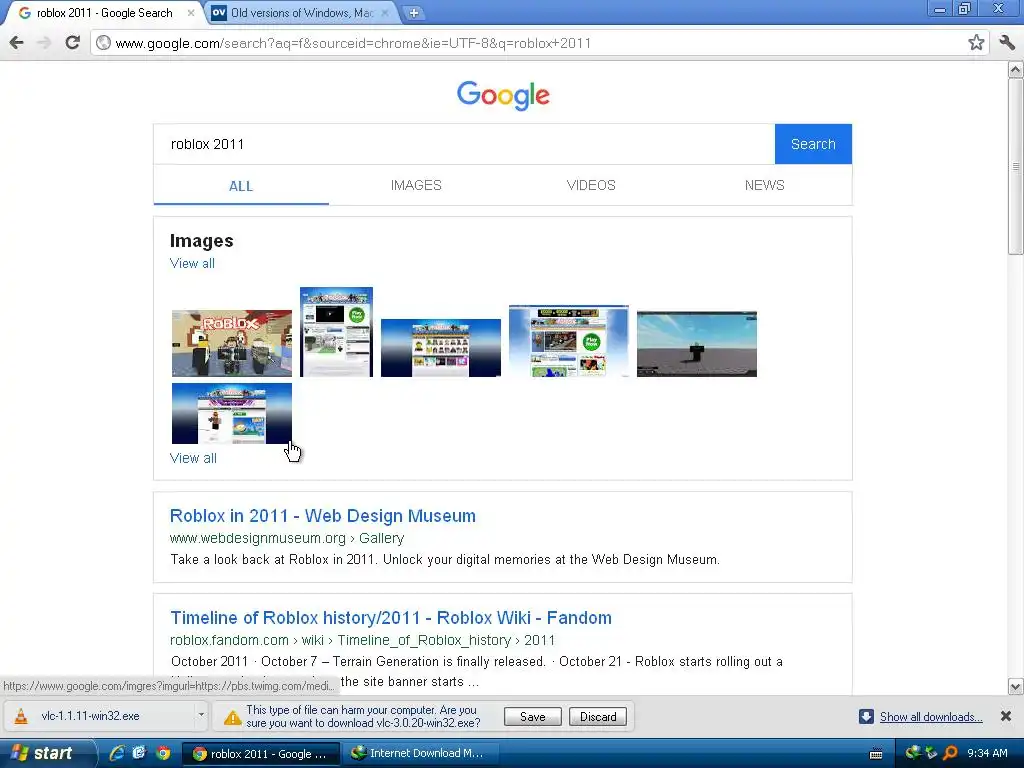Image resolution: width=1024 pixels, height=768 pixels.
Task: Discard the vlc-3.0.20-win32.exe download
Action: coord(598,717)
